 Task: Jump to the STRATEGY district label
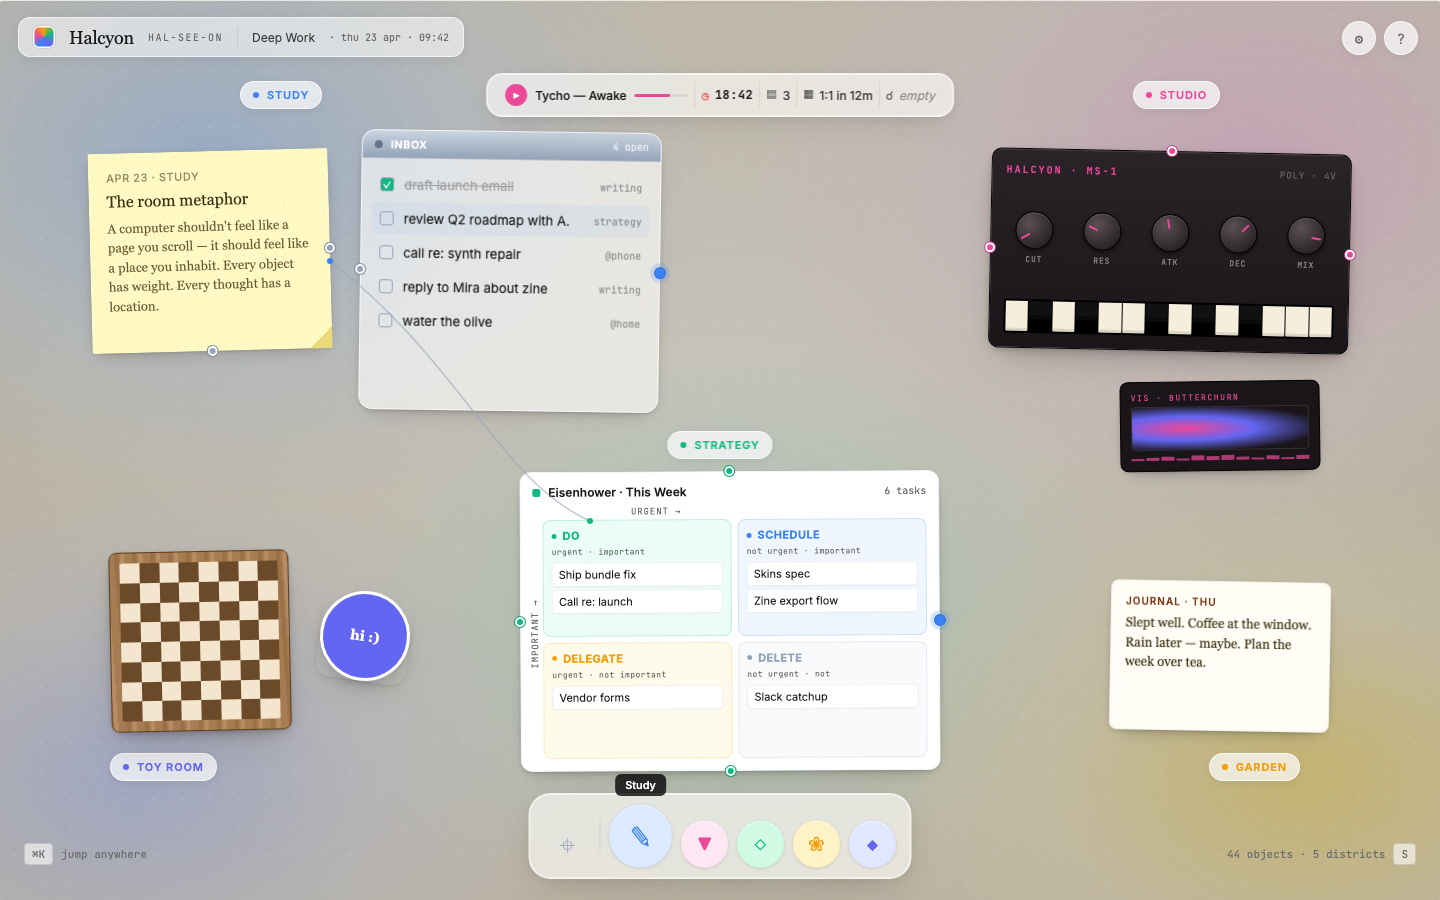tap(719, 445)
